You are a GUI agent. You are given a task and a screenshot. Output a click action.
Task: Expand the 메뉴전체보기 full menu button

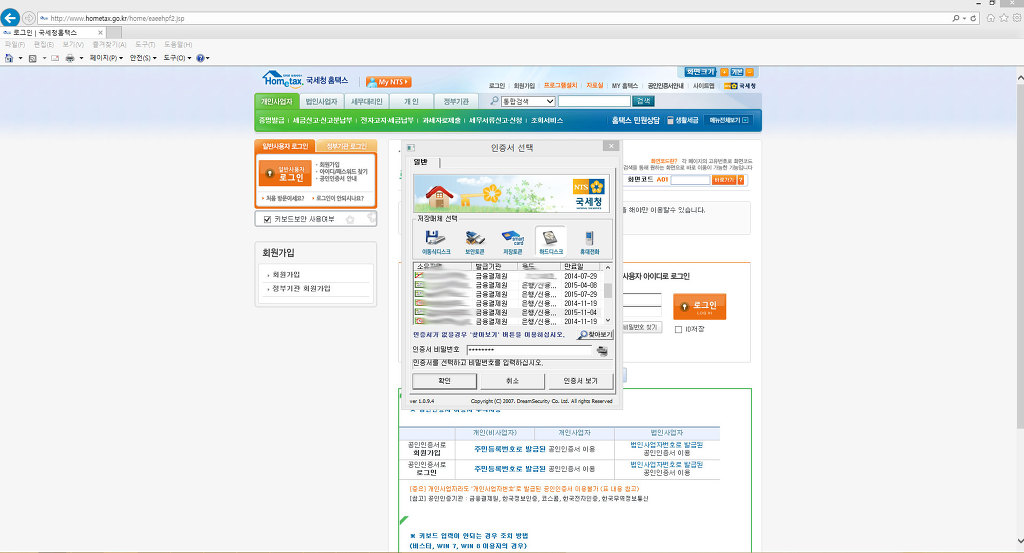coord(729,120)
